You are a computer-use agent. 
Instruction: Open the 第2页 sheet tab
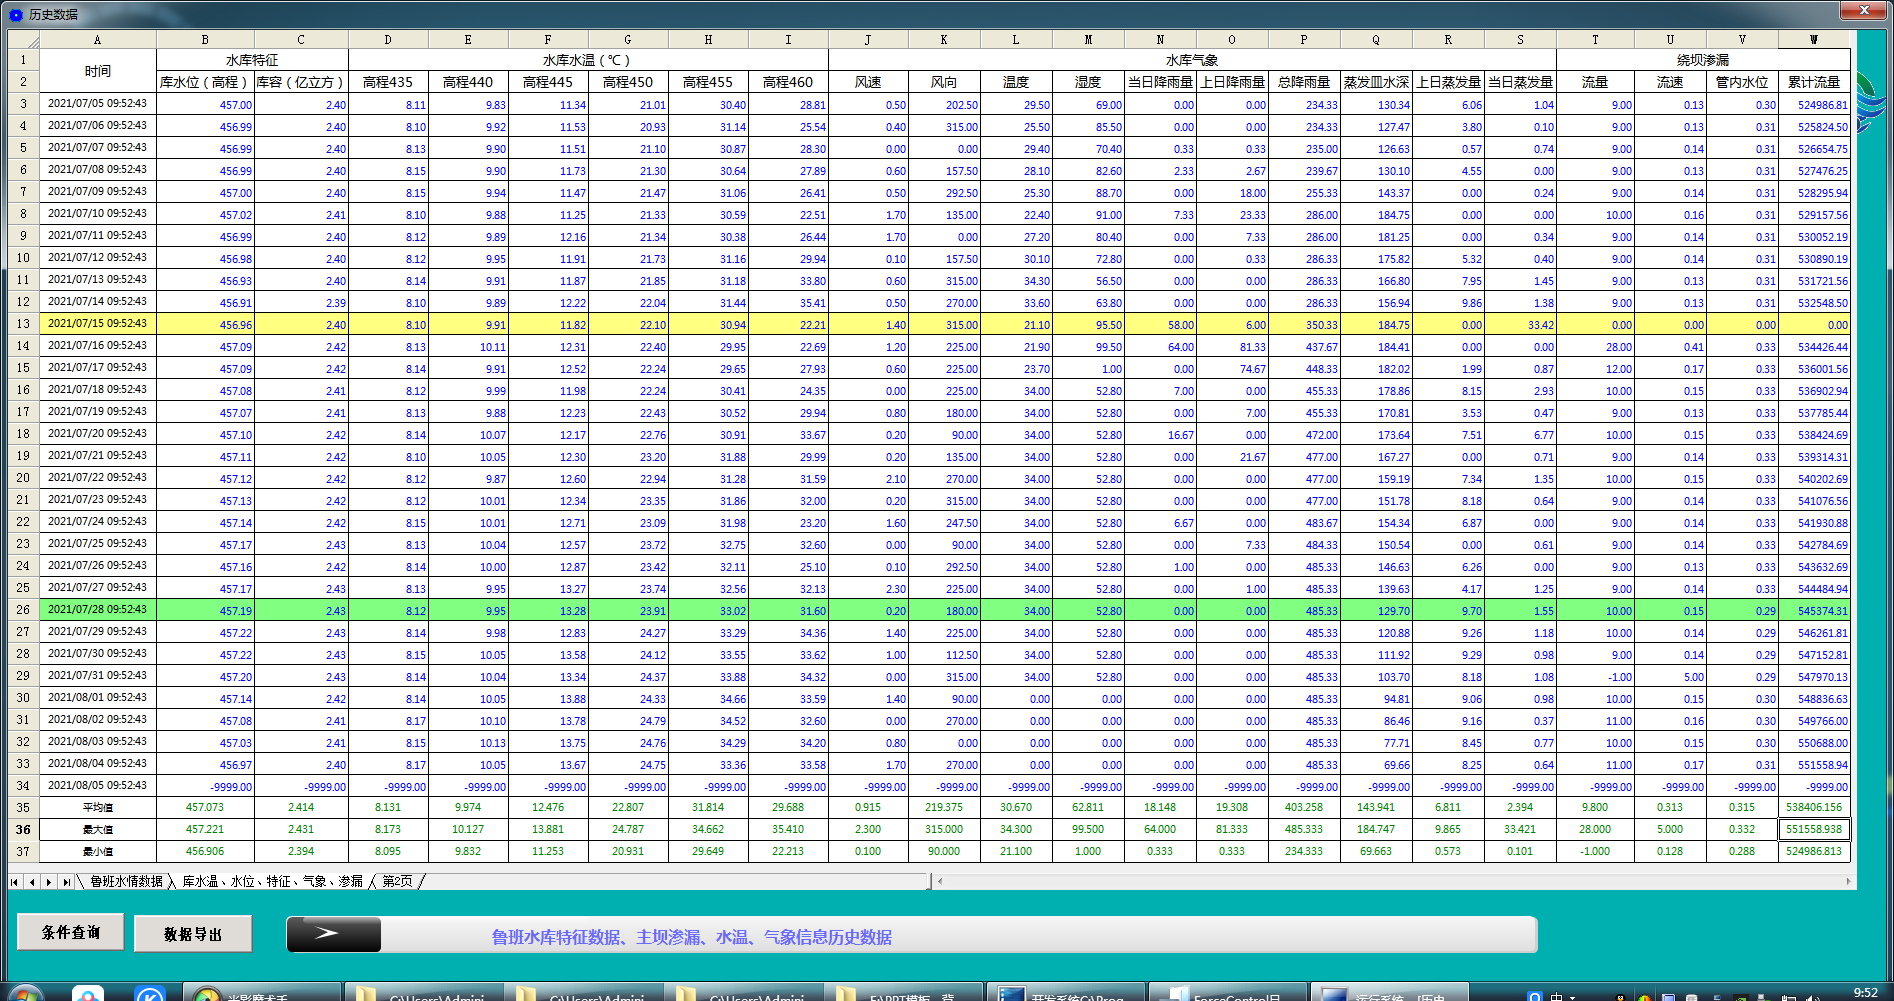pyautogui.click(x=397, y=882)
